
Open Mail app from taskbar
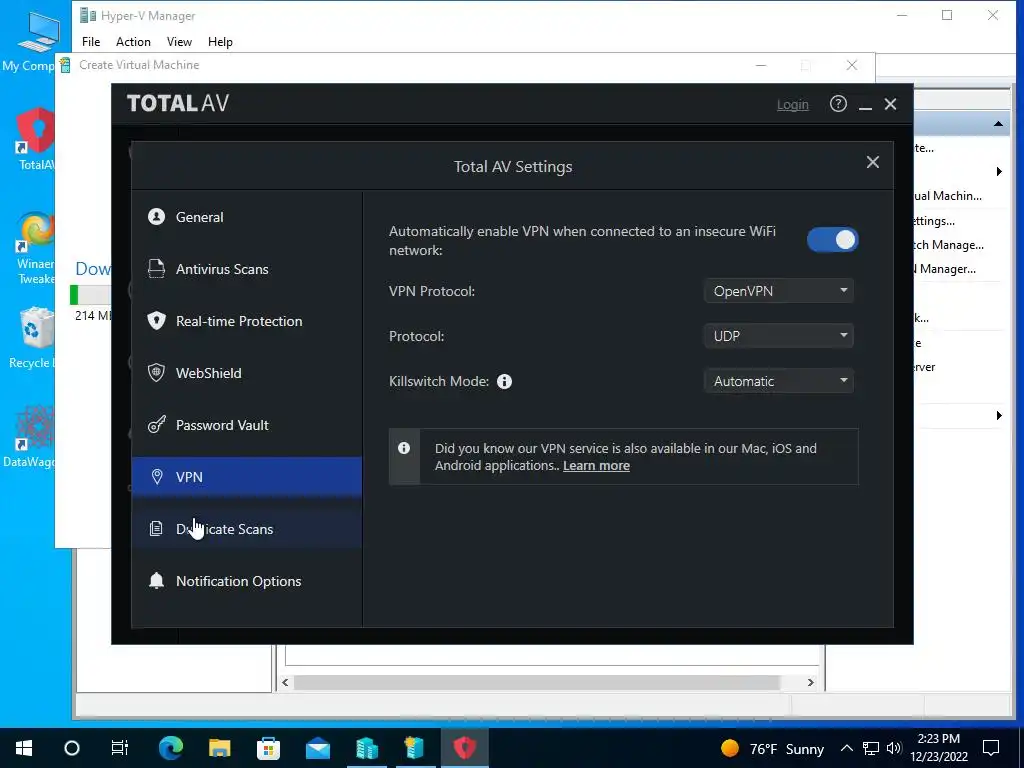pos(317,748)
